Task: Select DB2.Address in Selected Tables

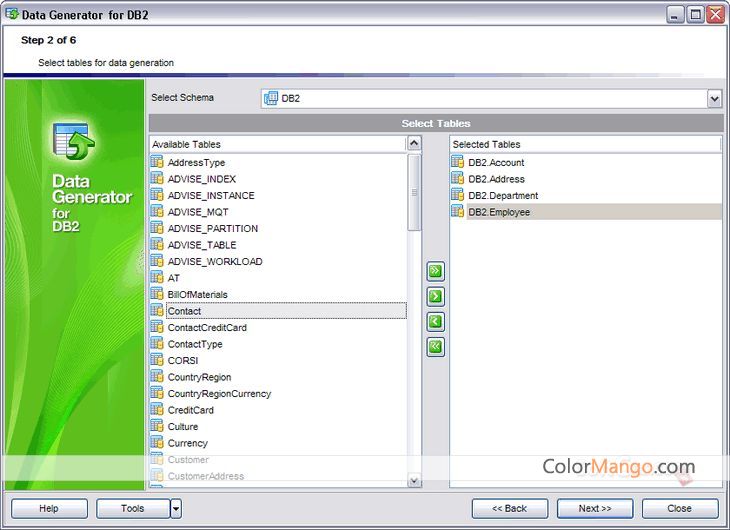Action: click(x=496, y=179)
